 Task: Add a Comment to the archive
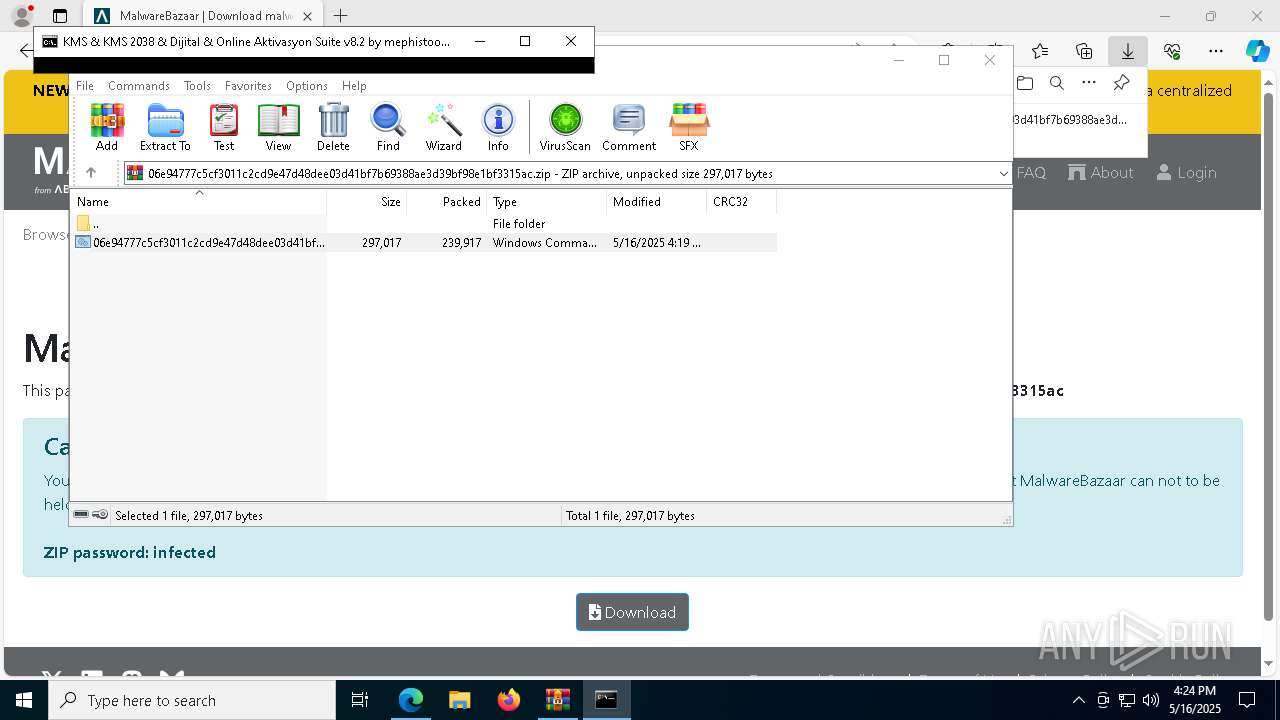tap(629, 127)
